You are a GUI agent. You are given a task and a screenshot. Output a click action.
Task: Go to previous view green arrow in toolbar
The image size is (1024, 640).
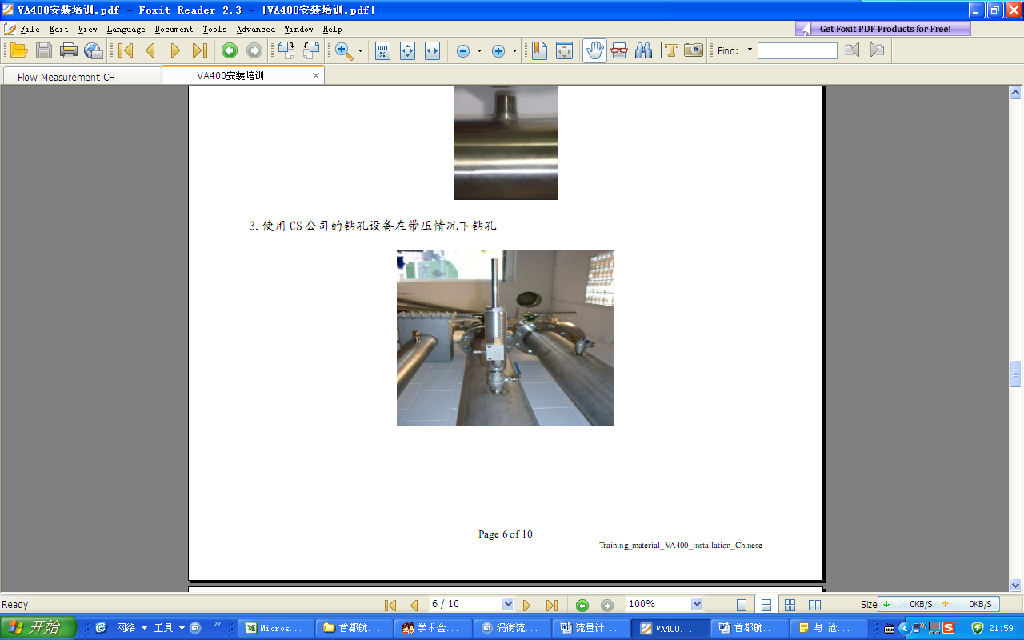(x=229, y=50)
